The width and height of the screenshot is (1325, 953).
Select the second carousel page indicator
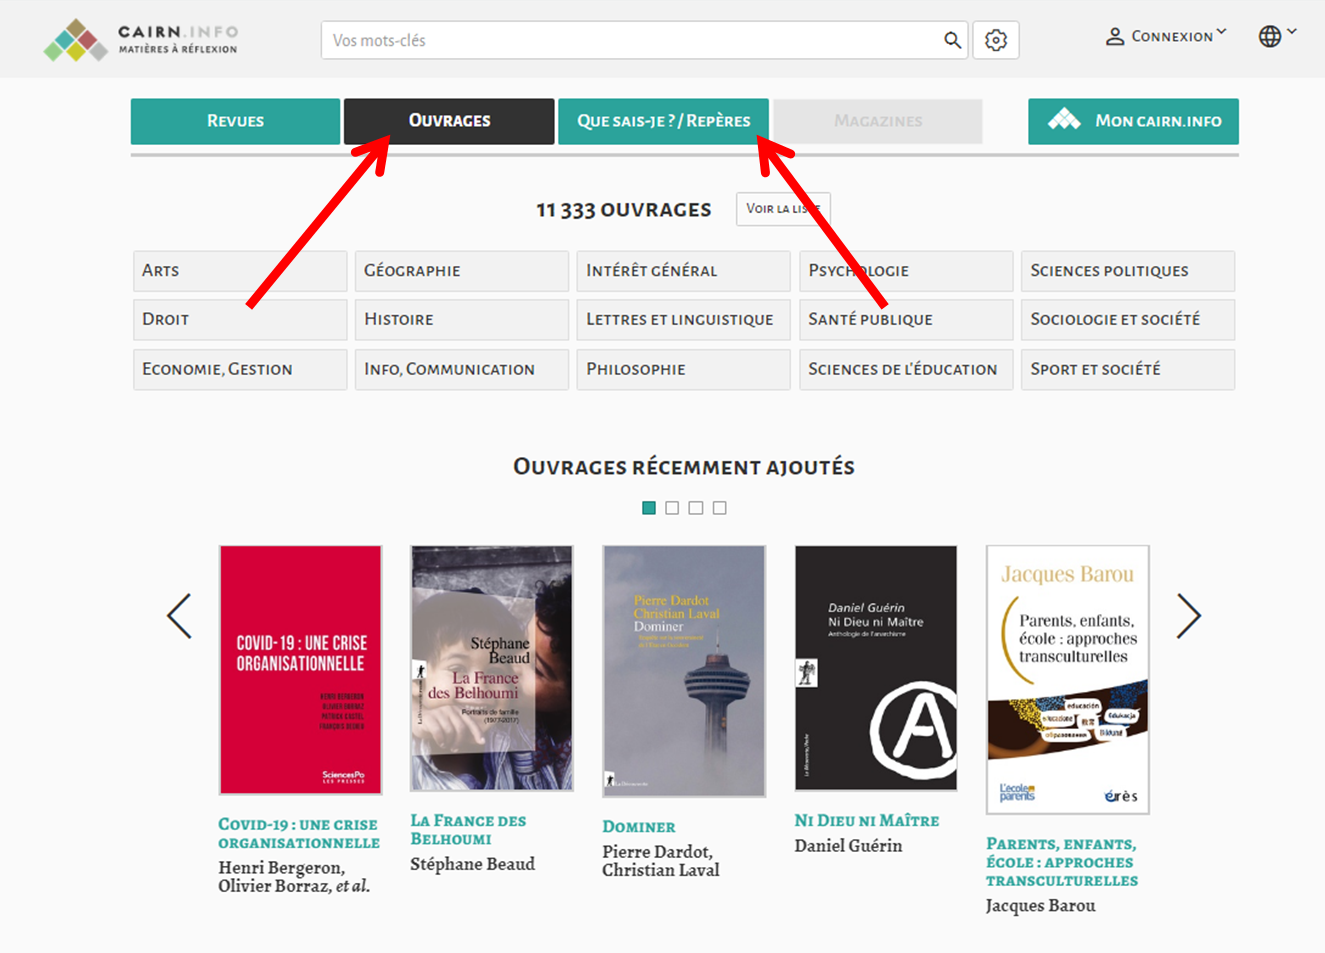672,508
